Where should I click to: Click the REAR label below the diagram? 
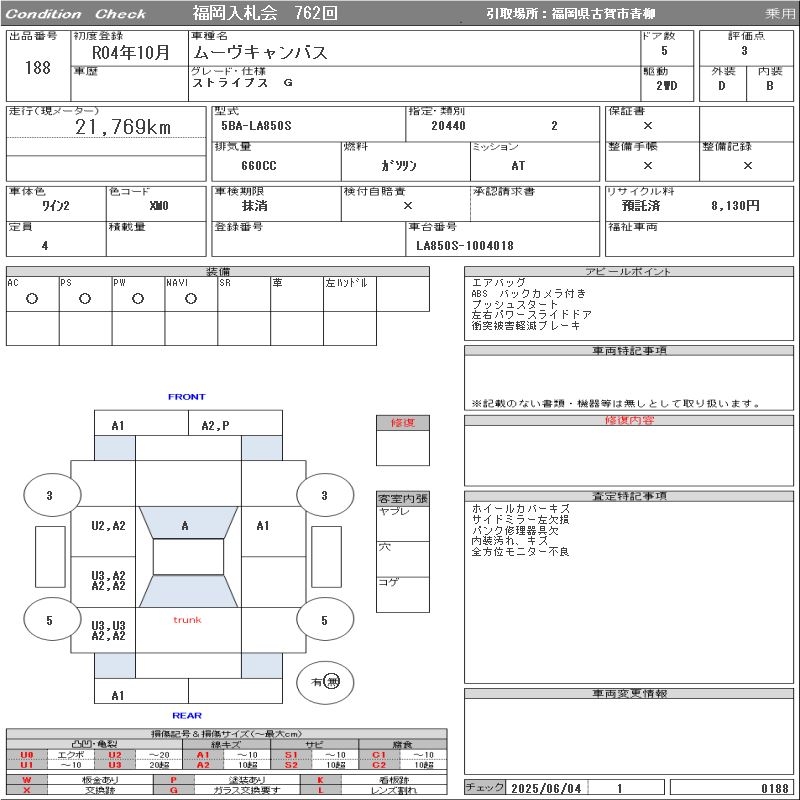pos(187,715)
